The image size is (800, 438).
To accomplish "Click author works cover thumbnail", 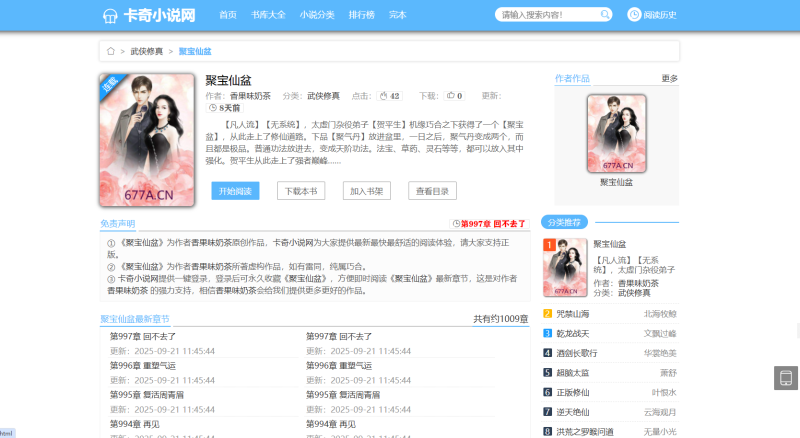I will click(x=616, y=133).
